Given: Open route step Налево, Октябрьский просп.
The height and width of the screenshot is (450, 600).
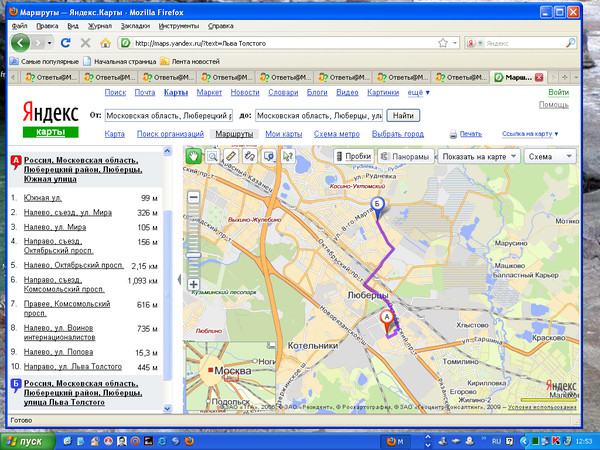Looking at the screenshot, I should pyautogui.click(x=74, y=266).
